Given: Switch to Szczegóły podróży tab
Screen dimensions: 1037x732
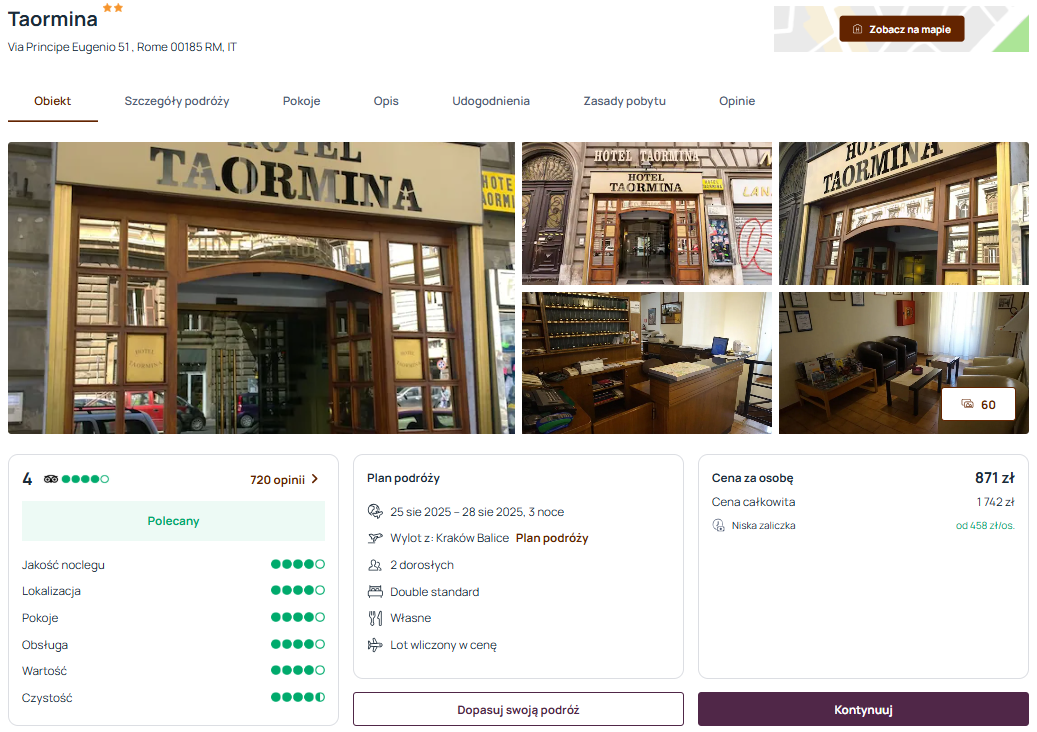Looking at the screenshot, I should [177, 101].
